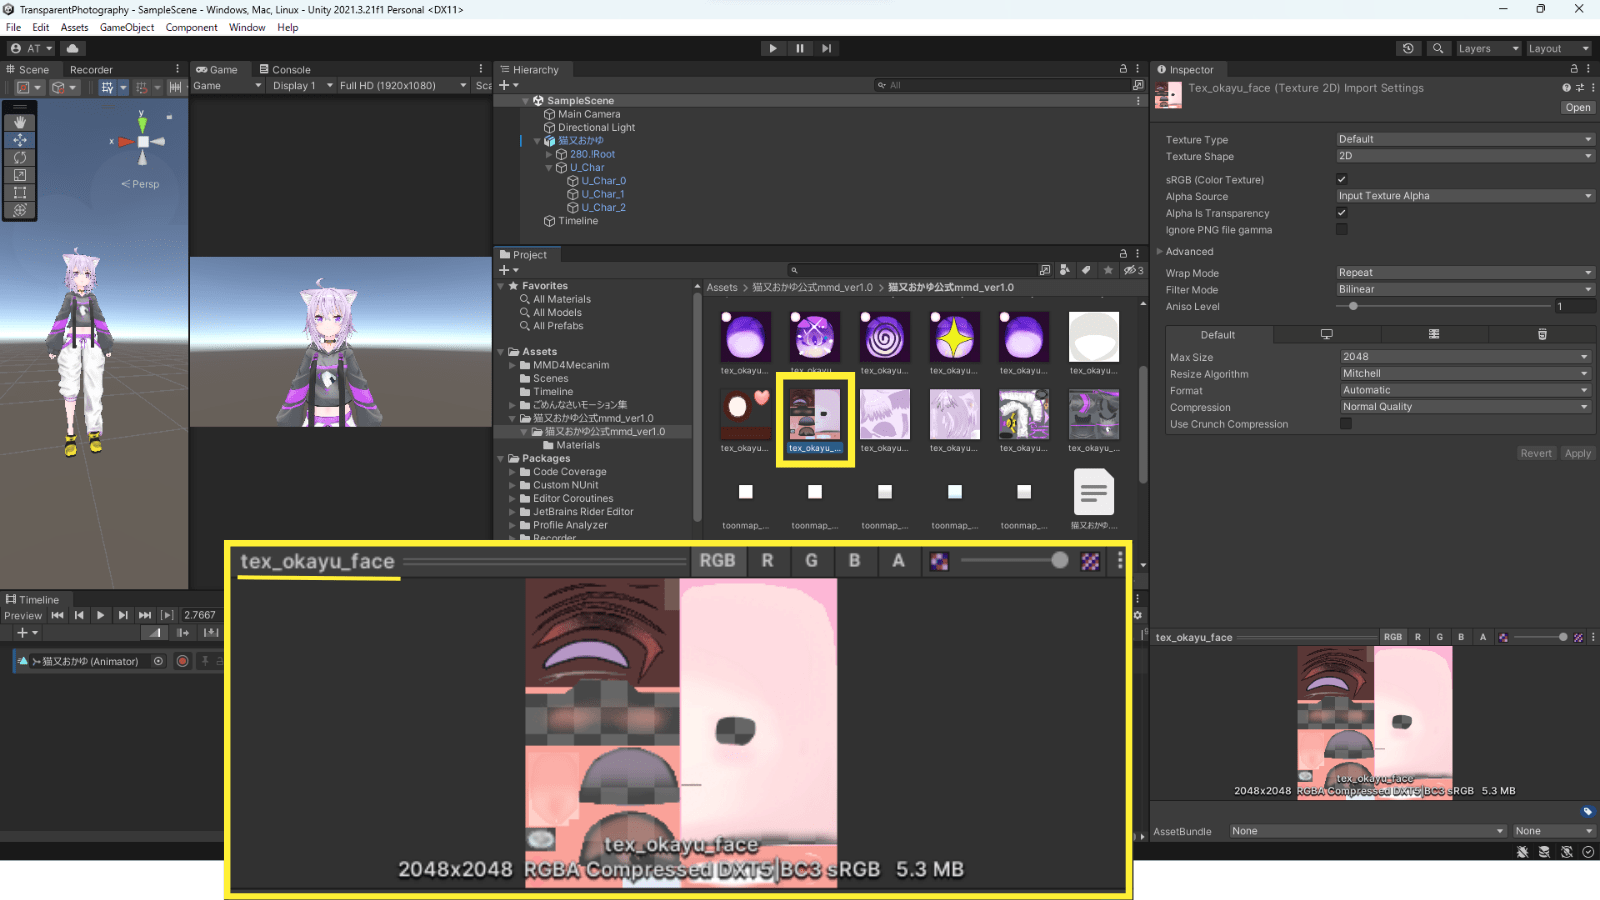Image resolution: width=1600 pixels, height=900 pixels.
Task: Click the Play button in top toolbar
Action: pyautogui.click(x=773, y=48)
